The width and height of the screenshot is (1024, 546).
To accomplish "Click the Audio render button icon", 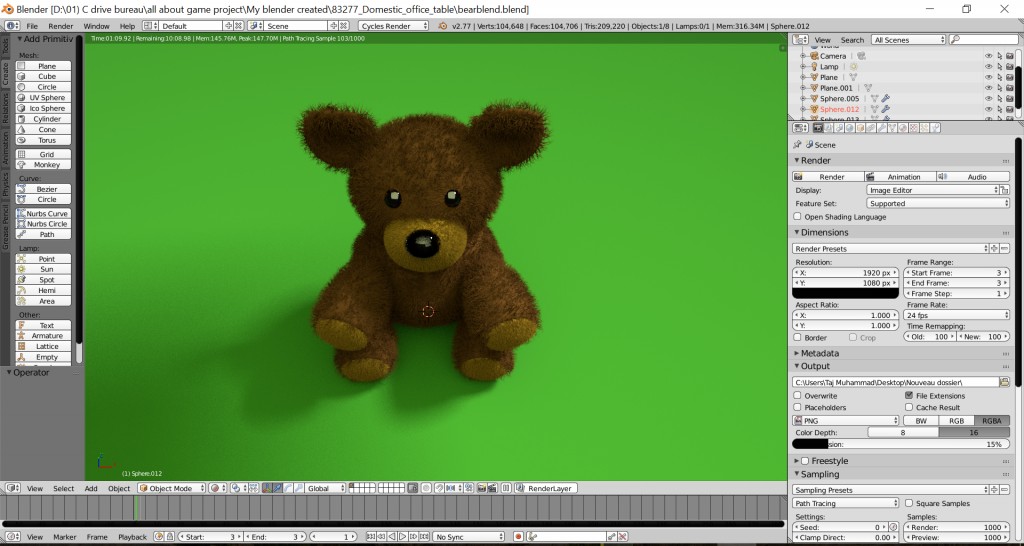I will (x=942, y=176).
